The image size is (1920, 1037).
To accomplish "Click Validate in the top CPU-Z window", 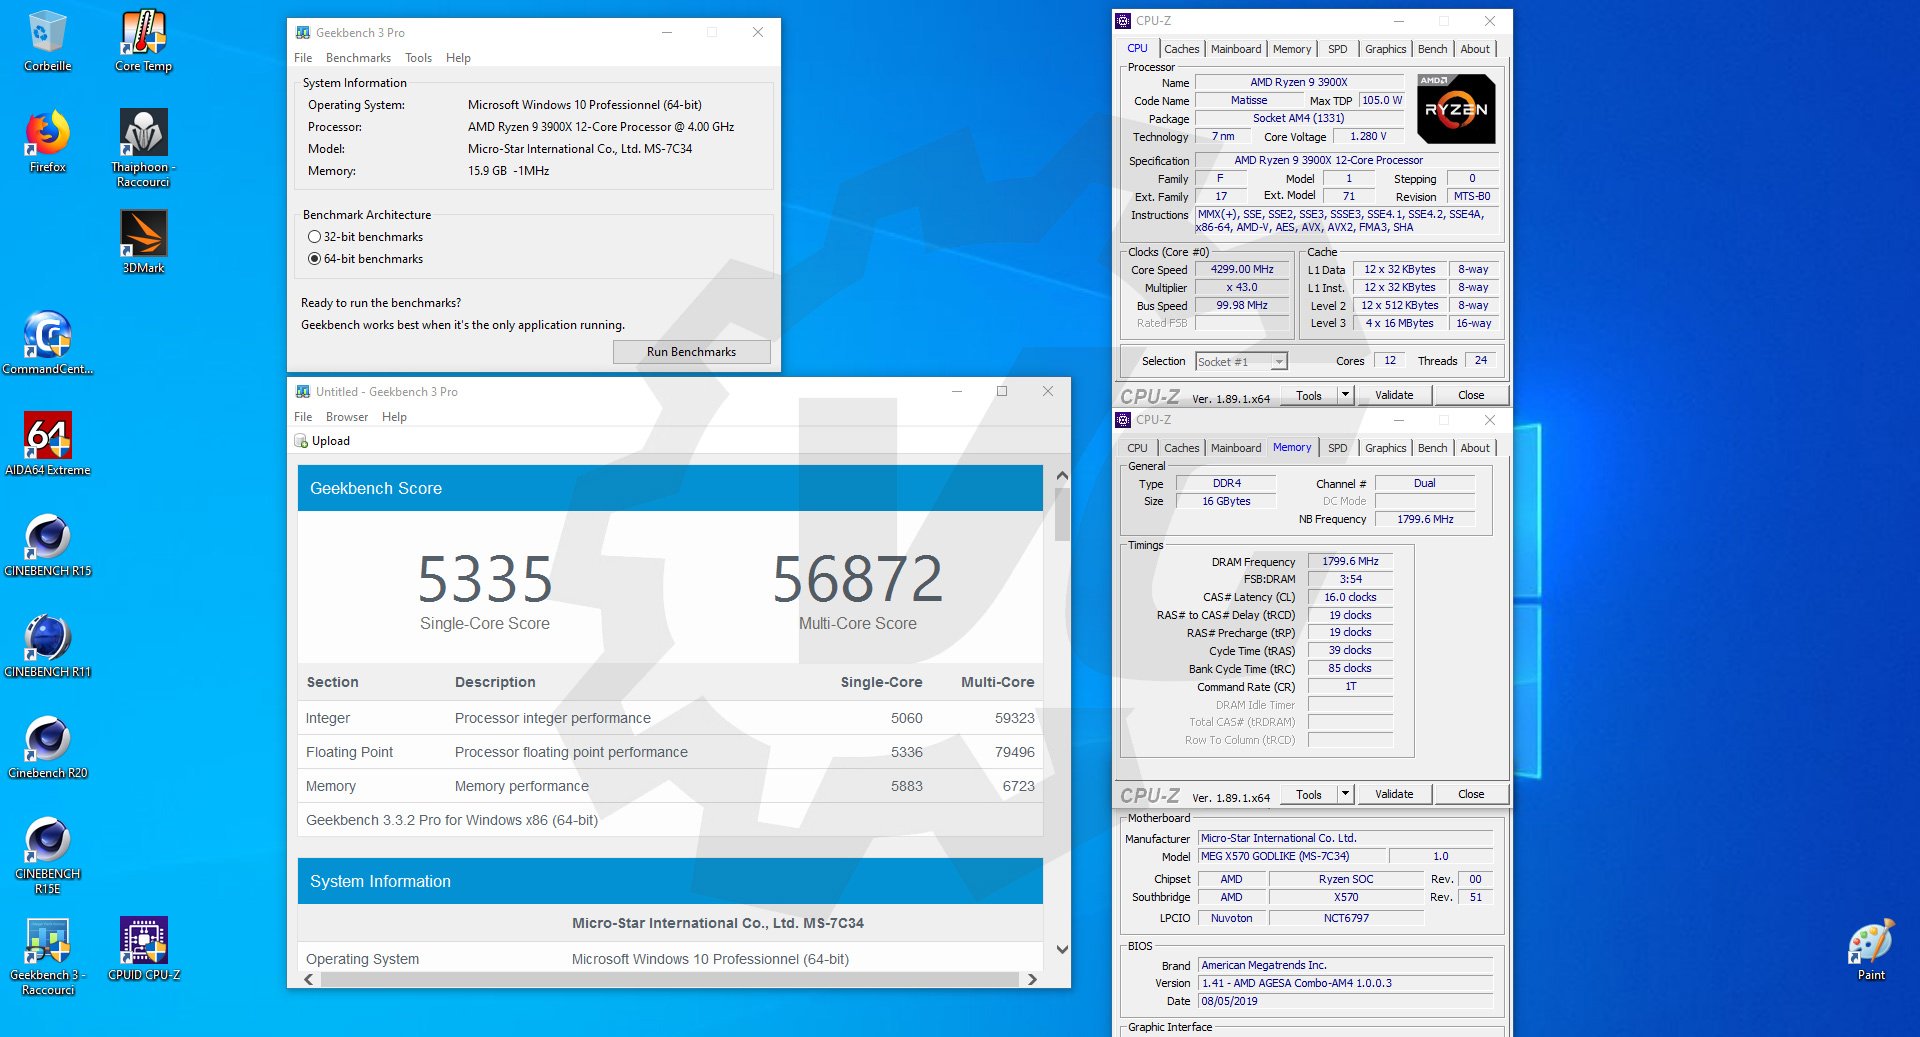I will [1393, 395].
